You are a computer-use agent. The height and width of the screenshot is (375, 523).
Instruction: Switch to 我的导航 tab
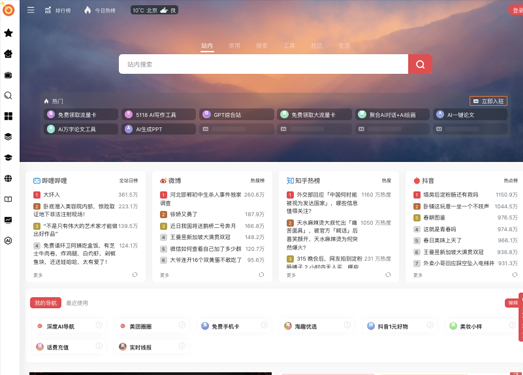tap(46, 303)
